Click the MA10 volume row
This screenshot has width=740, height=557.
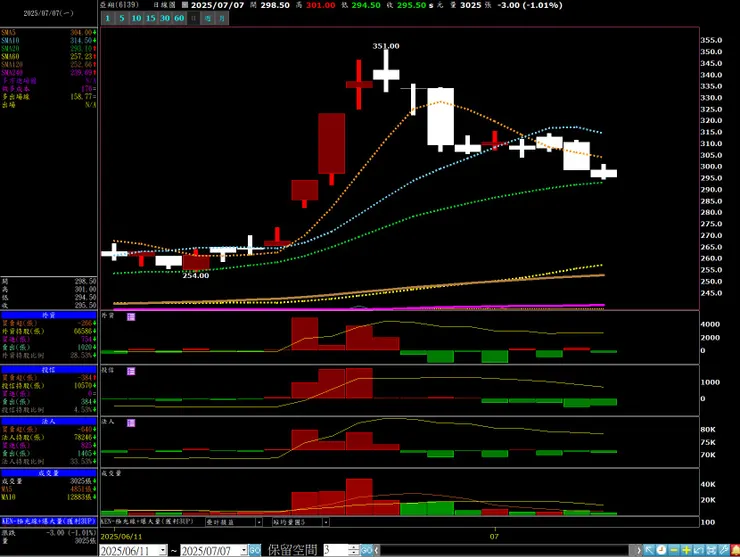(x=49, y=498)
